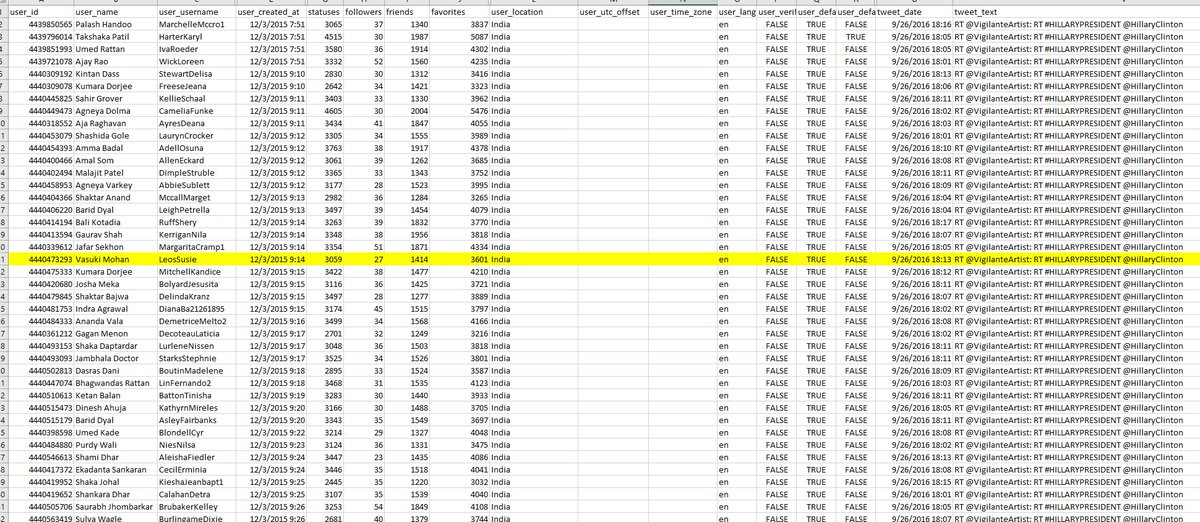1200x522 pixels.
Task: Click user ID 4440473293 in yellow row
Action: [x=41, y=257]
